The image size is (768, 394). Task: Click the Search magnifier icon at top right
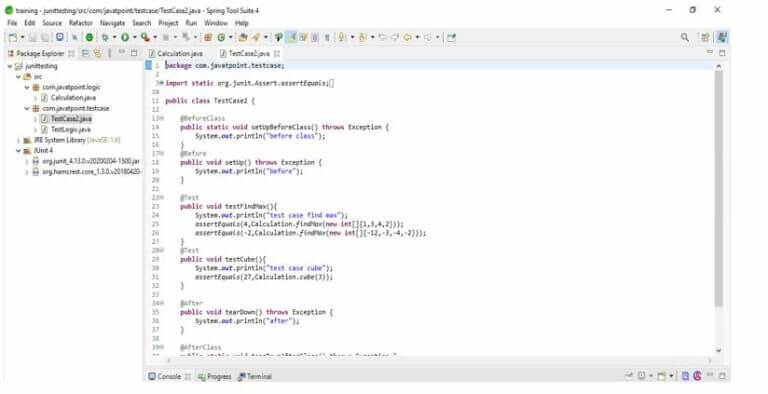point(685,37)
